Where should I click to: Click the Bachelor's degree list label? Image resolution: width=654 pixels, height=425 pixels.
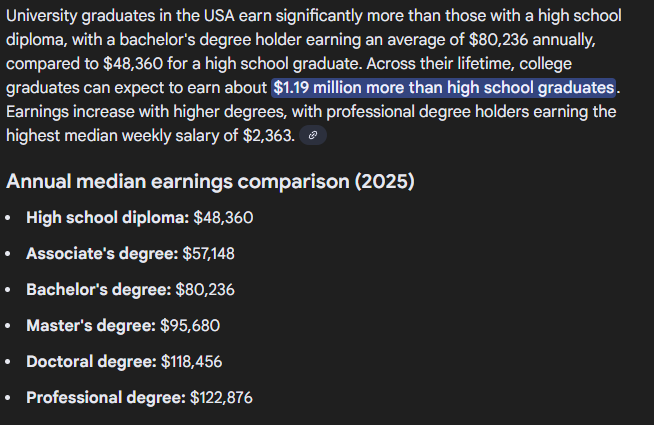pyautogui.click(x=98, y=290)
